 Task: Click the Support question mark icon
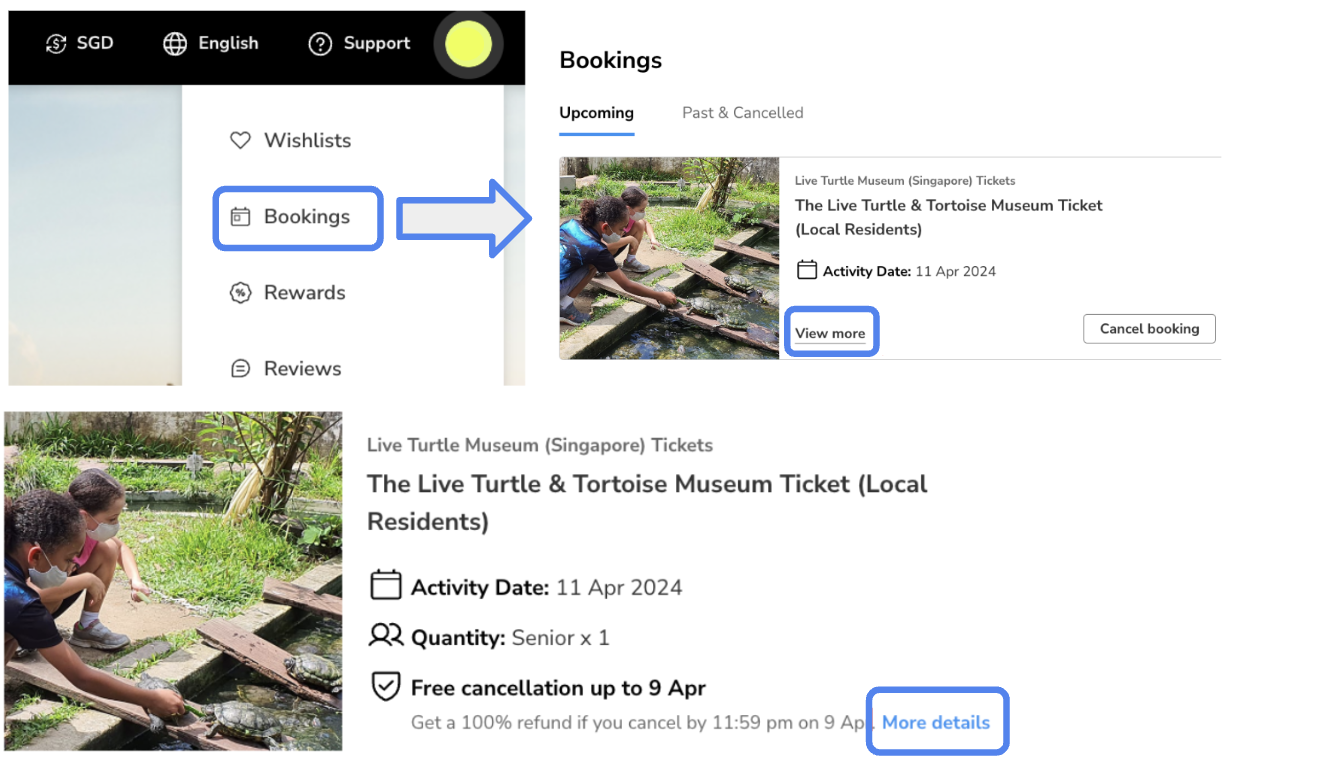[320, 44]
